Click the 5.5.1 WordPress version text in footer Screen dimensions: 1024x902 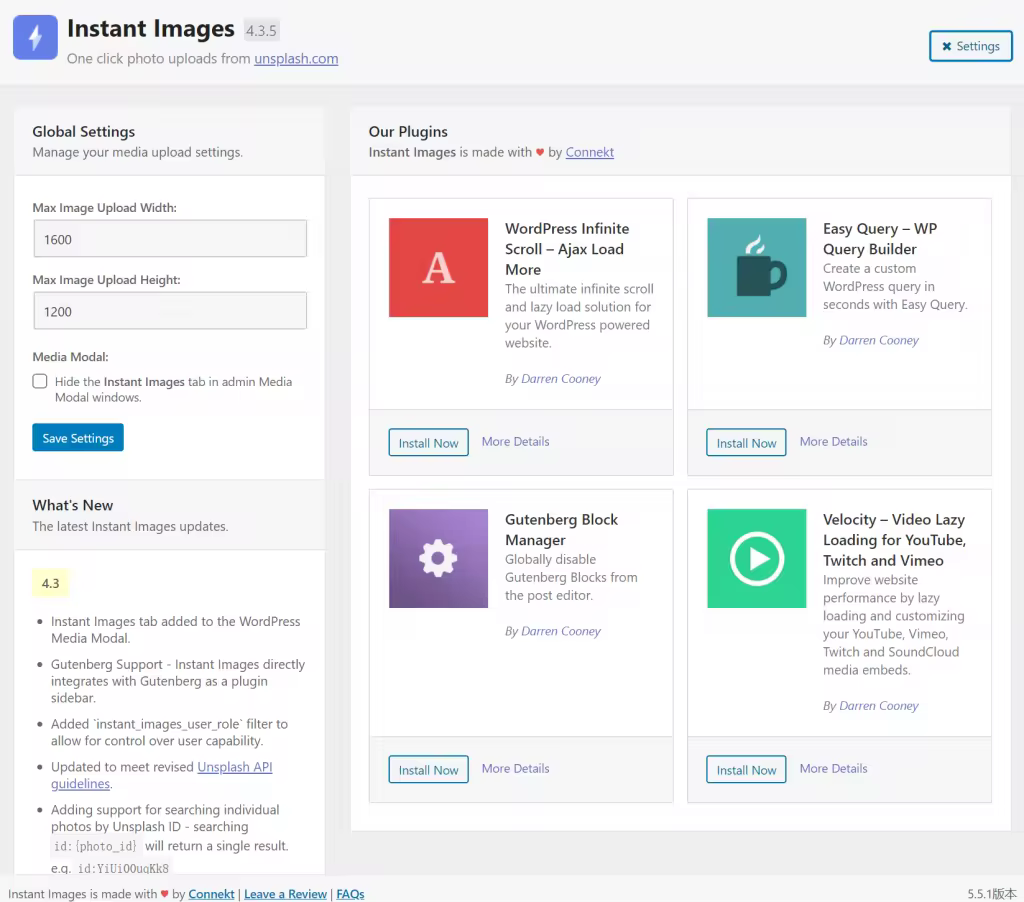991,894
